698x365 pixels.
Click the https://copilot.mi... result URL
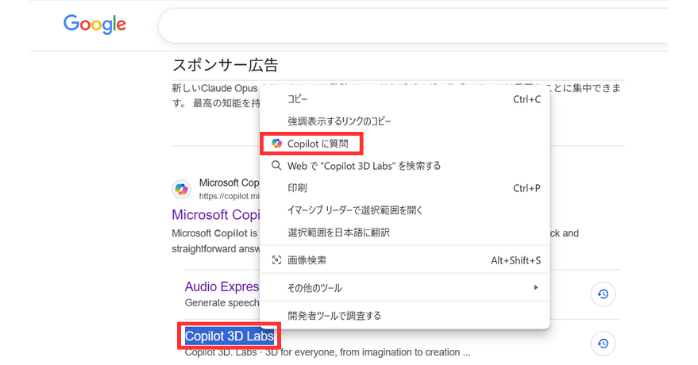229,196
